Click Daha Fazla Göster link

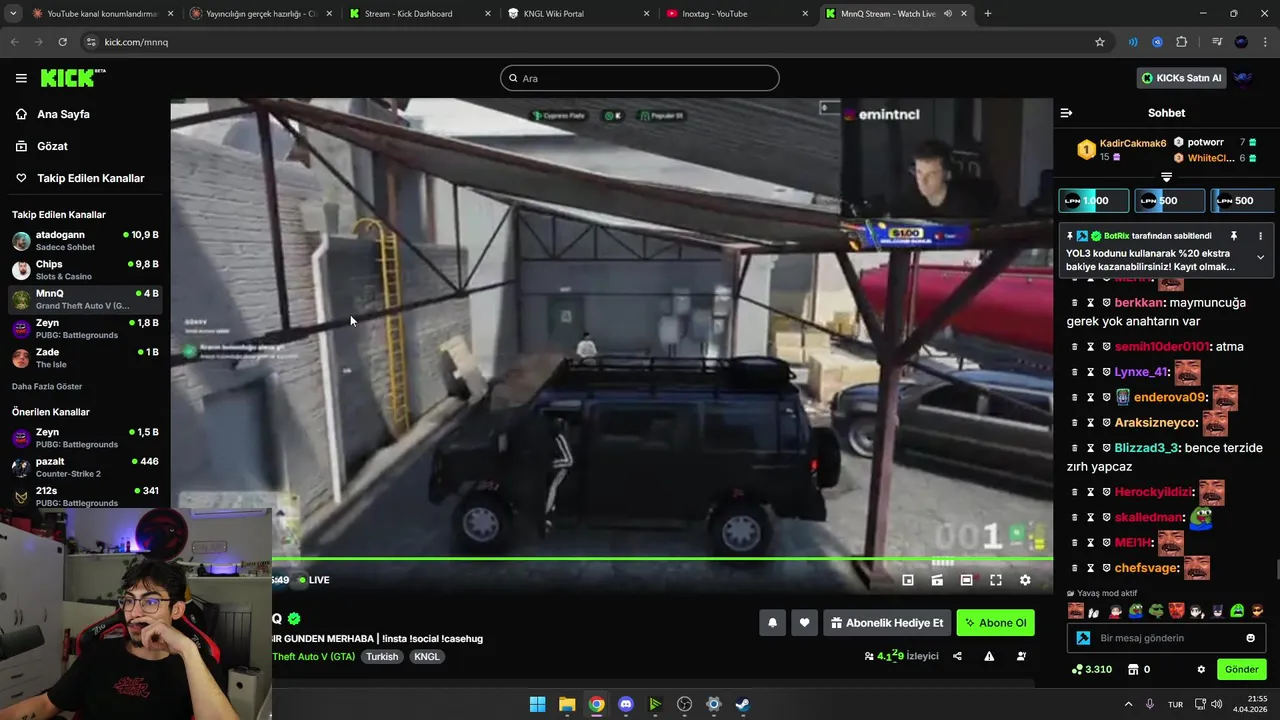47,386
